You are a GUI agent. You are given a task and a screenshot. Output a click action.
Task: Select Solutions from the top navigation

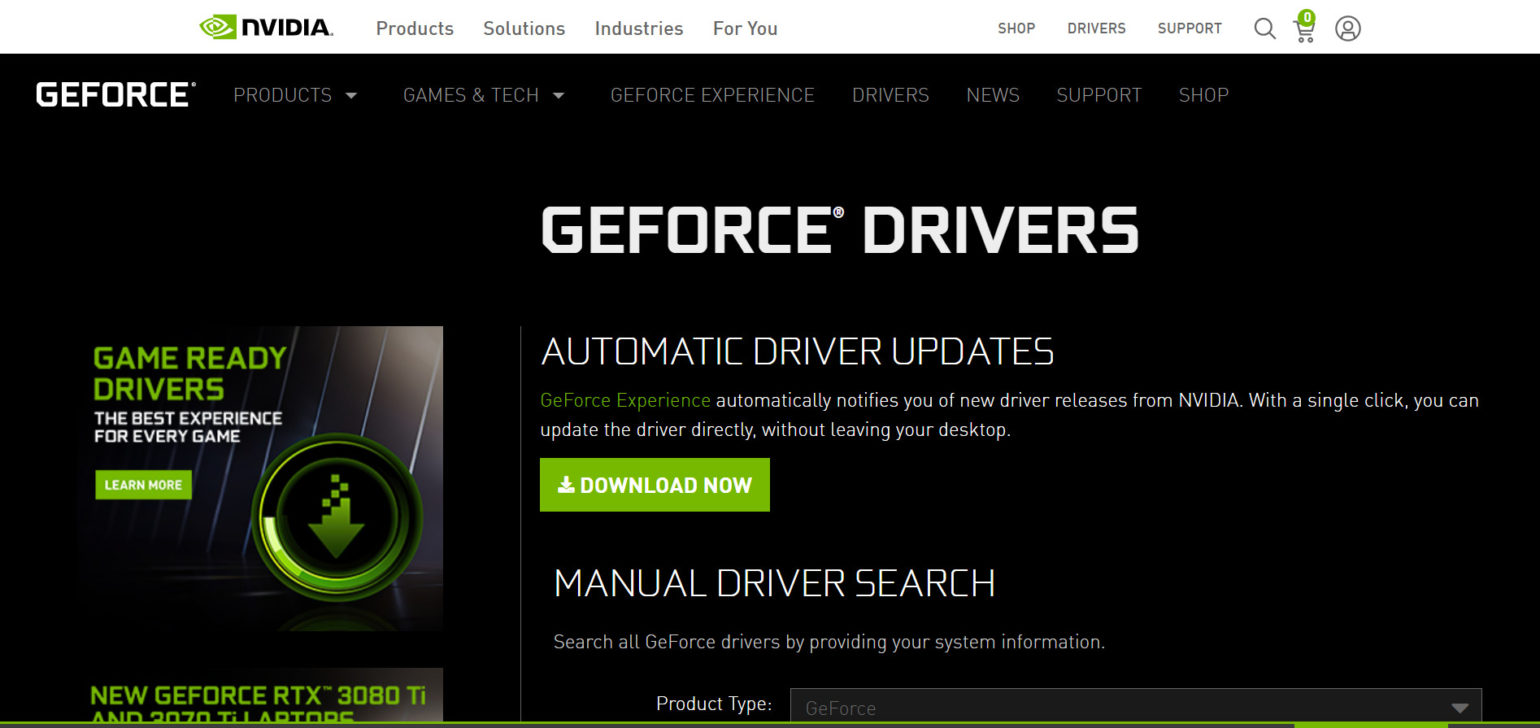524,28
